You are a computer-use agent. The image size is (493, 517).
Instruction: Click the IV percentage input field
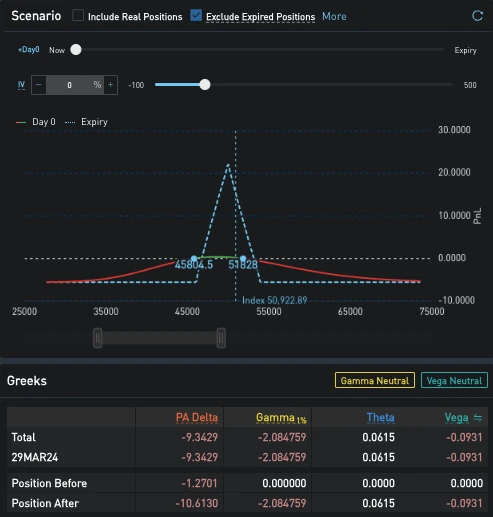[75, 85]
